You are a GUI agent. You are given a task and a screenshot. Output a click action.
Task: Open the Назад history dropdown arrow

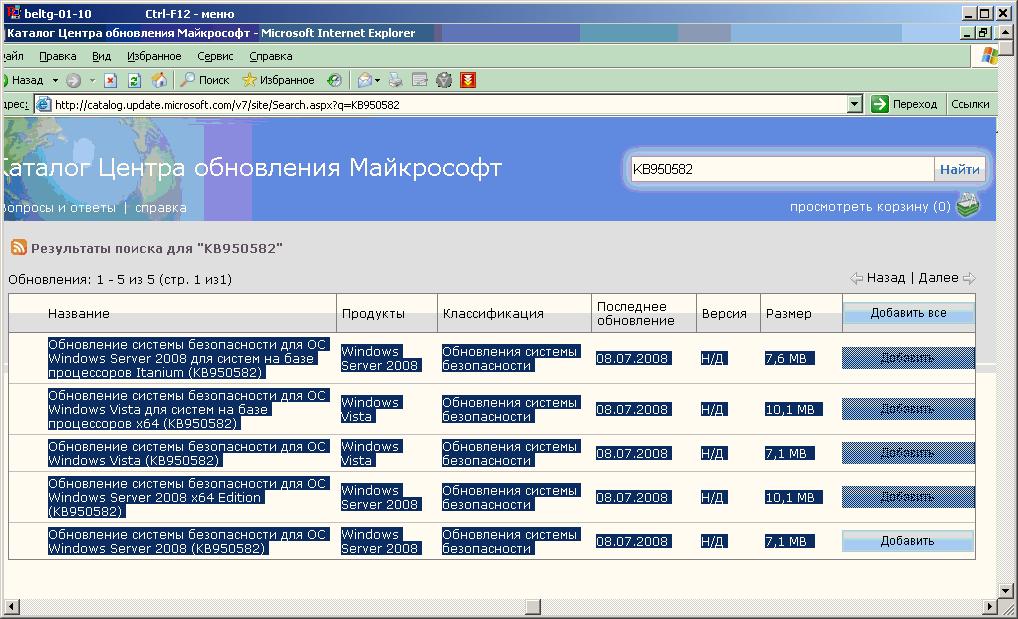coord(55,81)
